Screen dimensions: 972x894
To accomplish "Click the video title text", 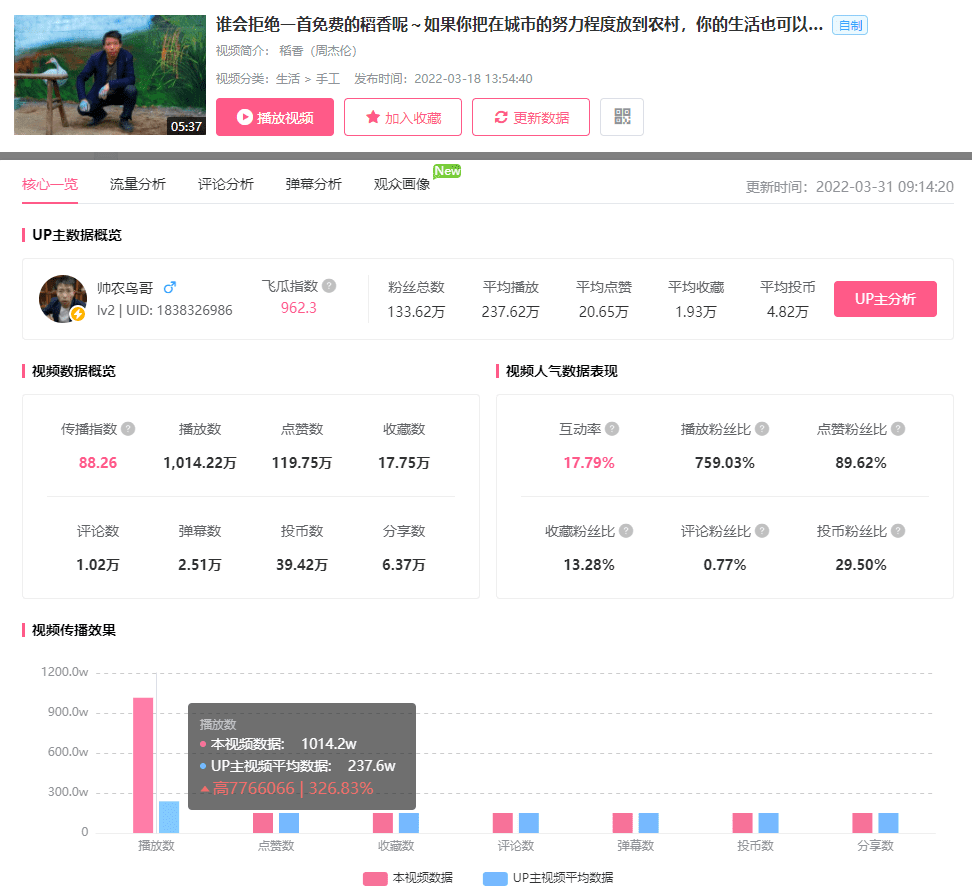I will coord(519,25).
